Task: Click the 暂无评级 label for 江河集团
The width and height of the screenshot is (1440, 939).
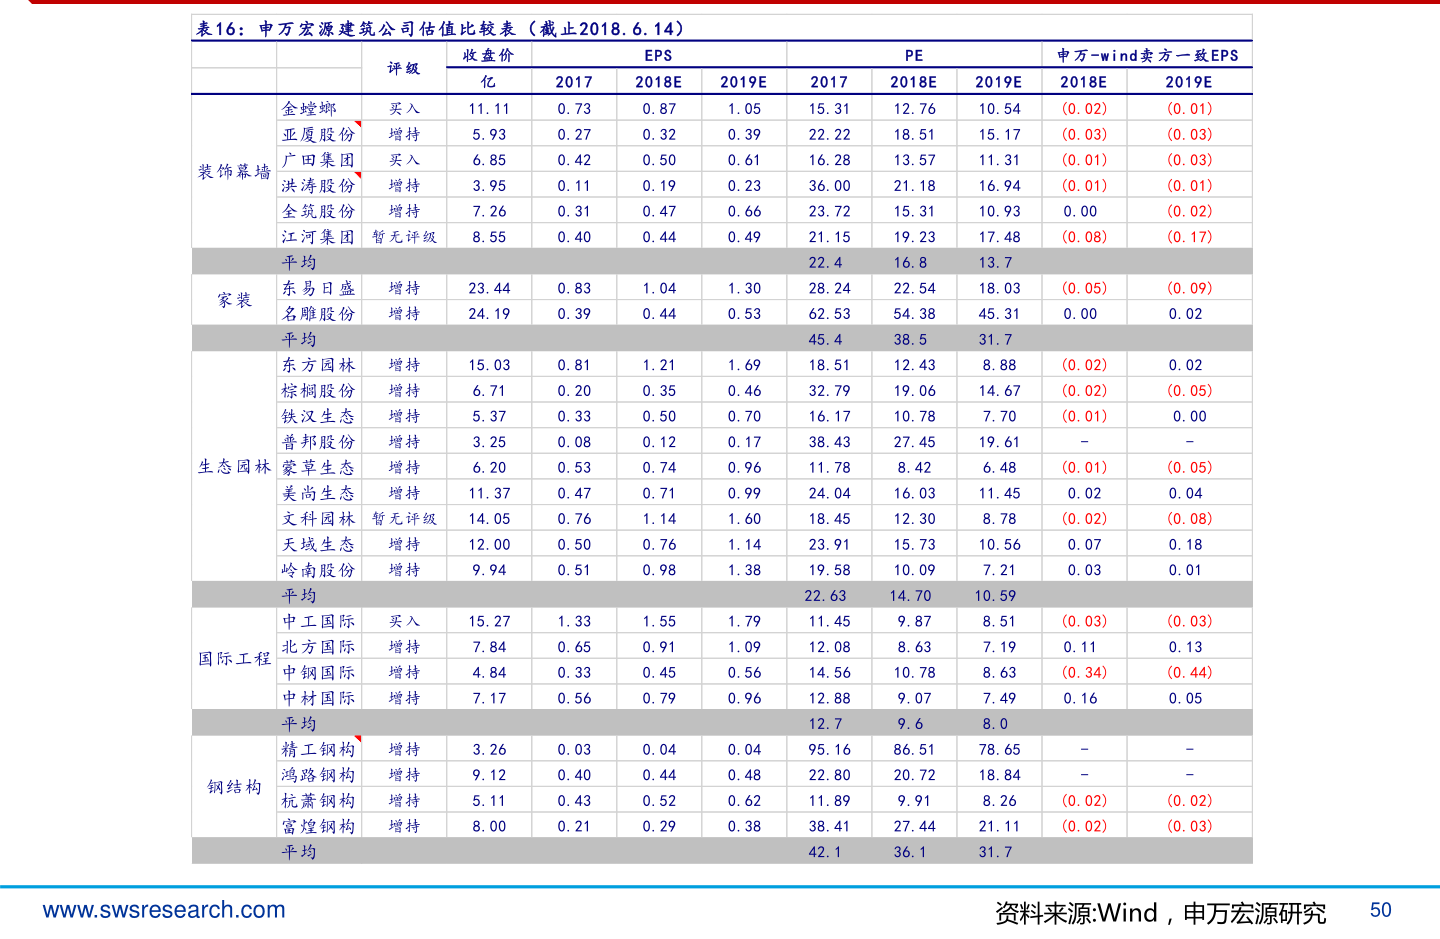Action: point(404,236)
